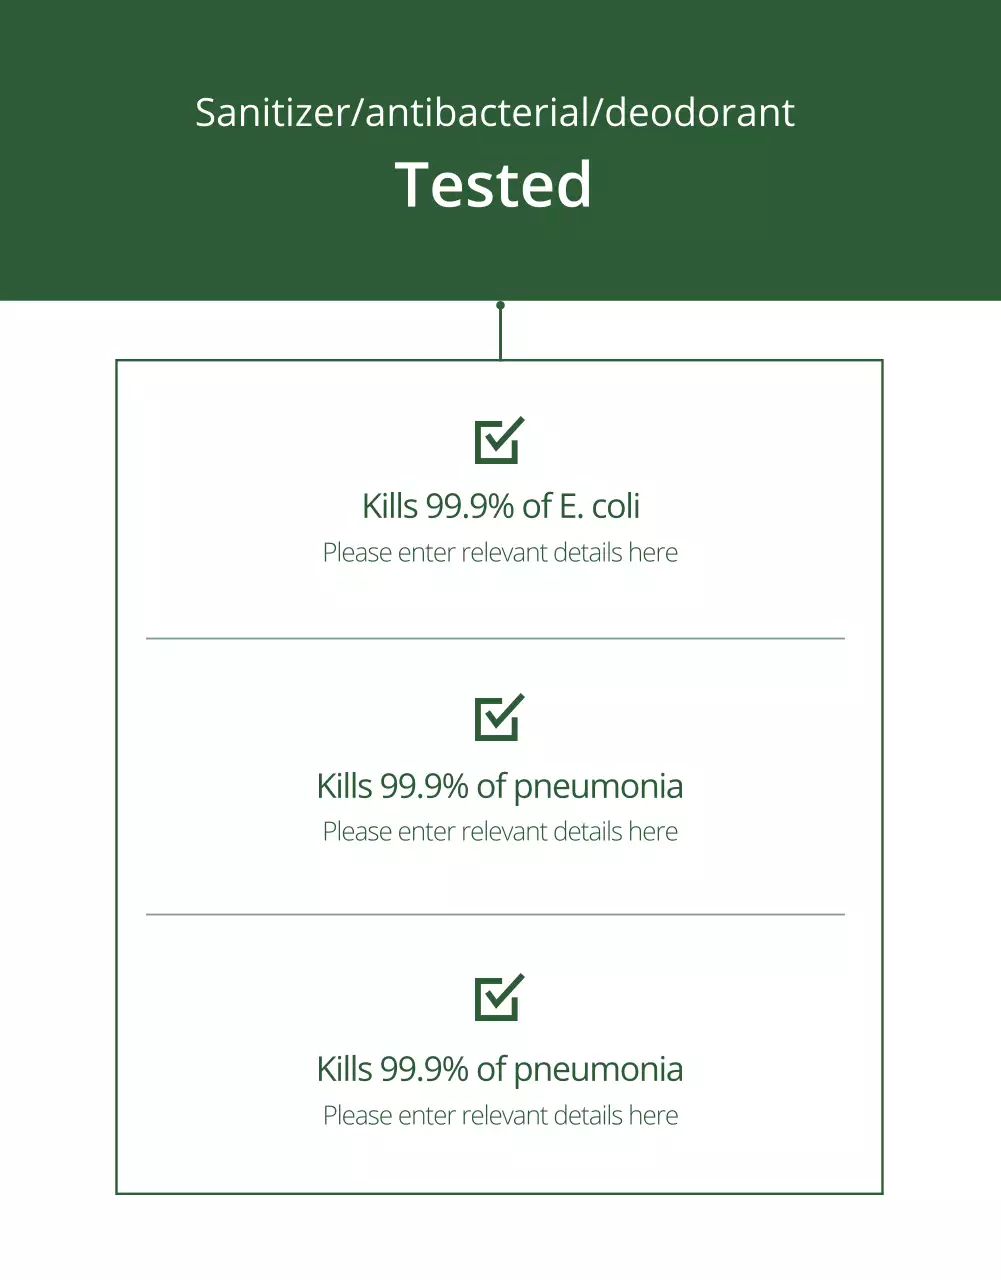This screenshot has width=1001, height=1280.
Task: Click details placeholder text in the bottom section
Action: click(500, 1116)
